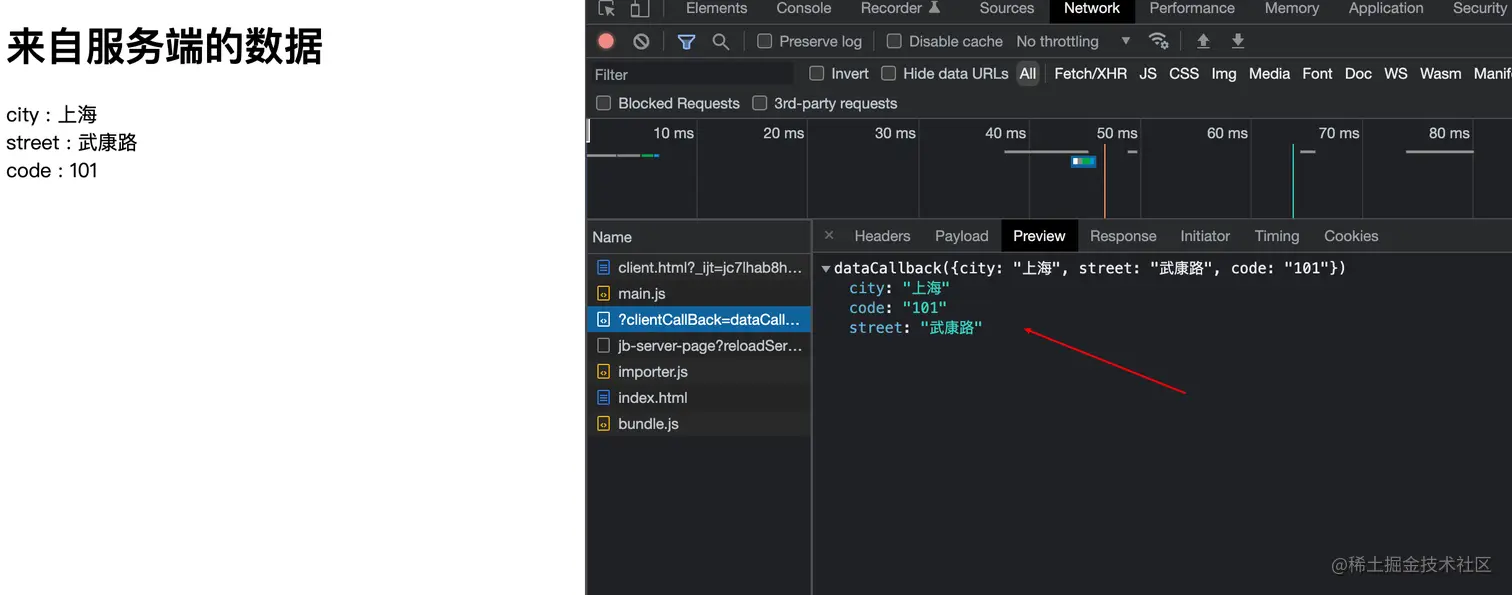Filter requests by WS

[1396, 73]
